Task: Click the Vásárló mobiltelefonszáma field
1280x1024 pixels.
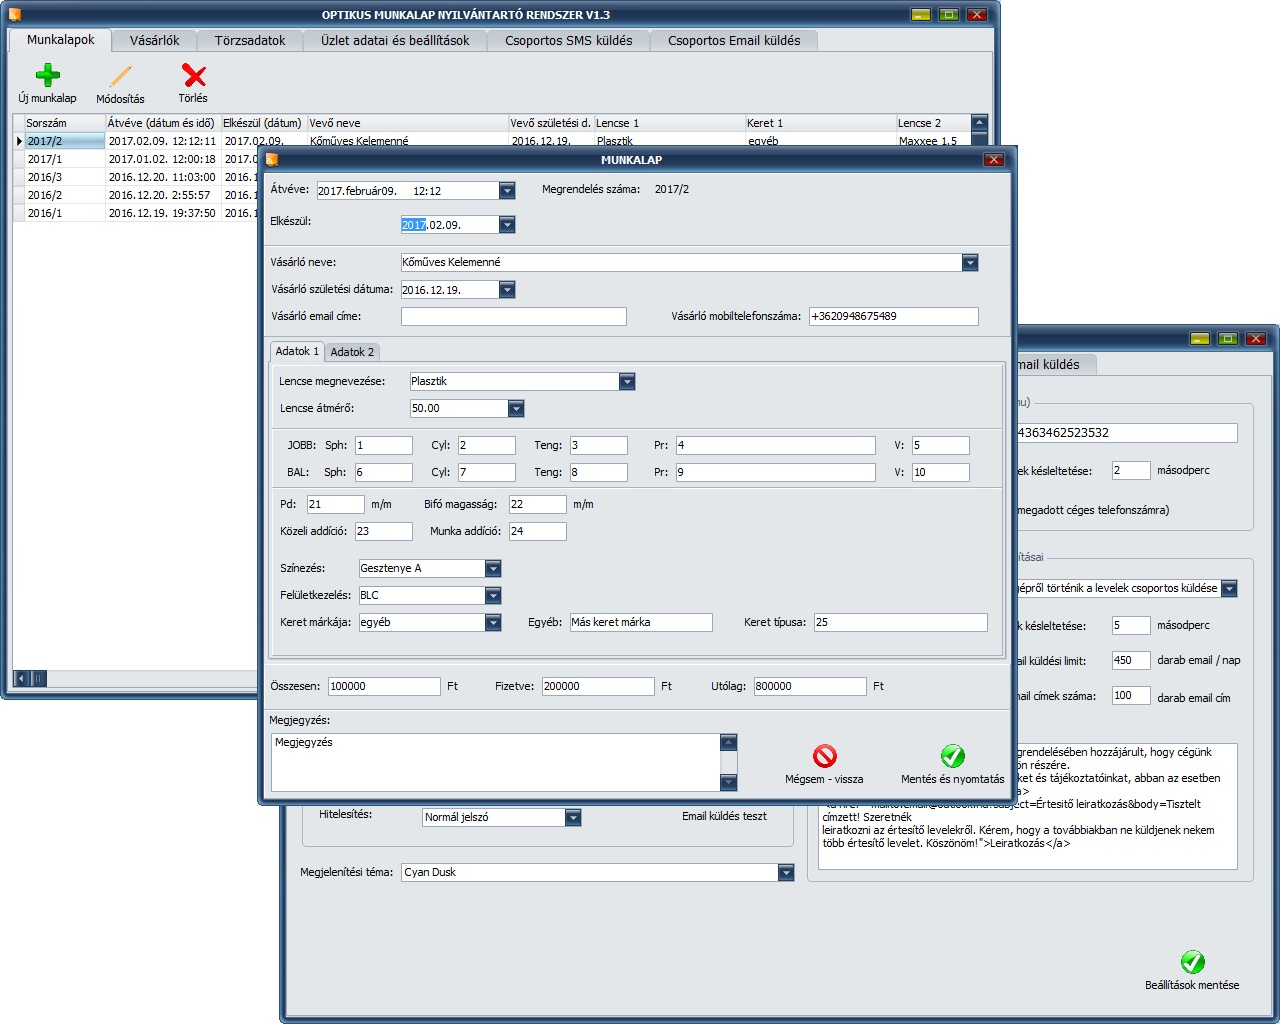Action: coord(894,316)
